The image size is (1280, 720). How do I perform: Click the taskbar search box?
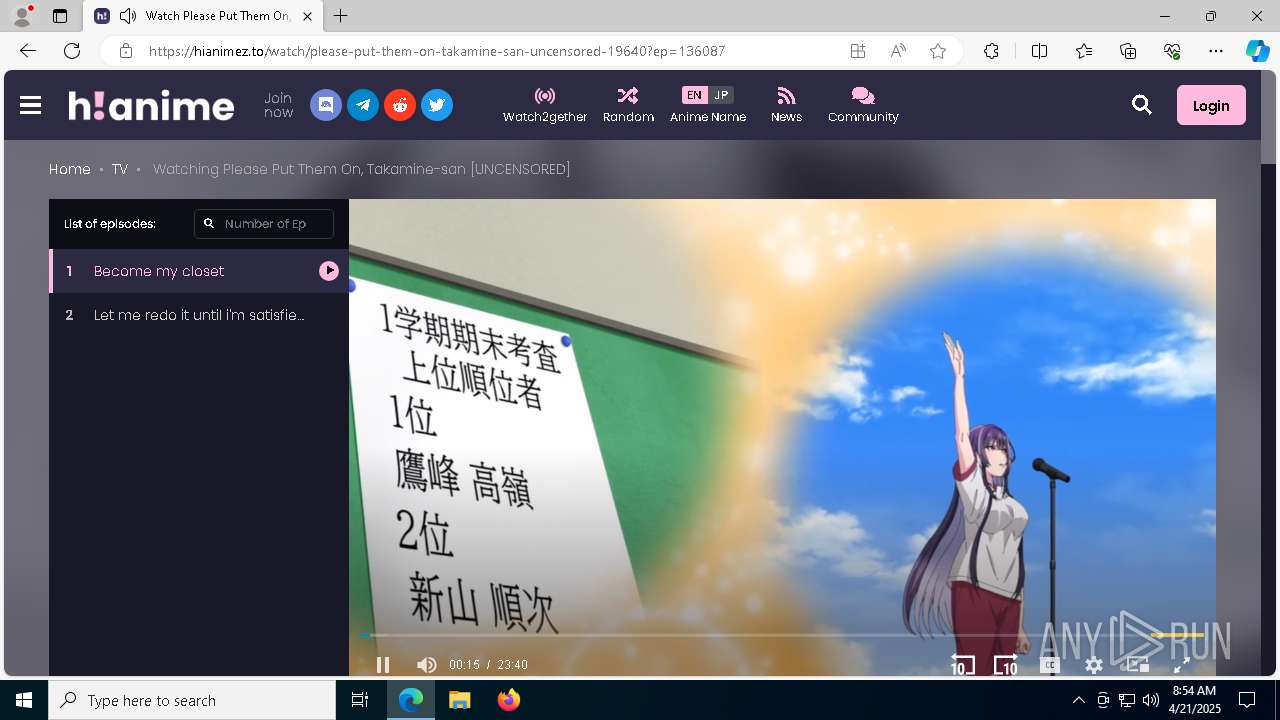[192, 700]
